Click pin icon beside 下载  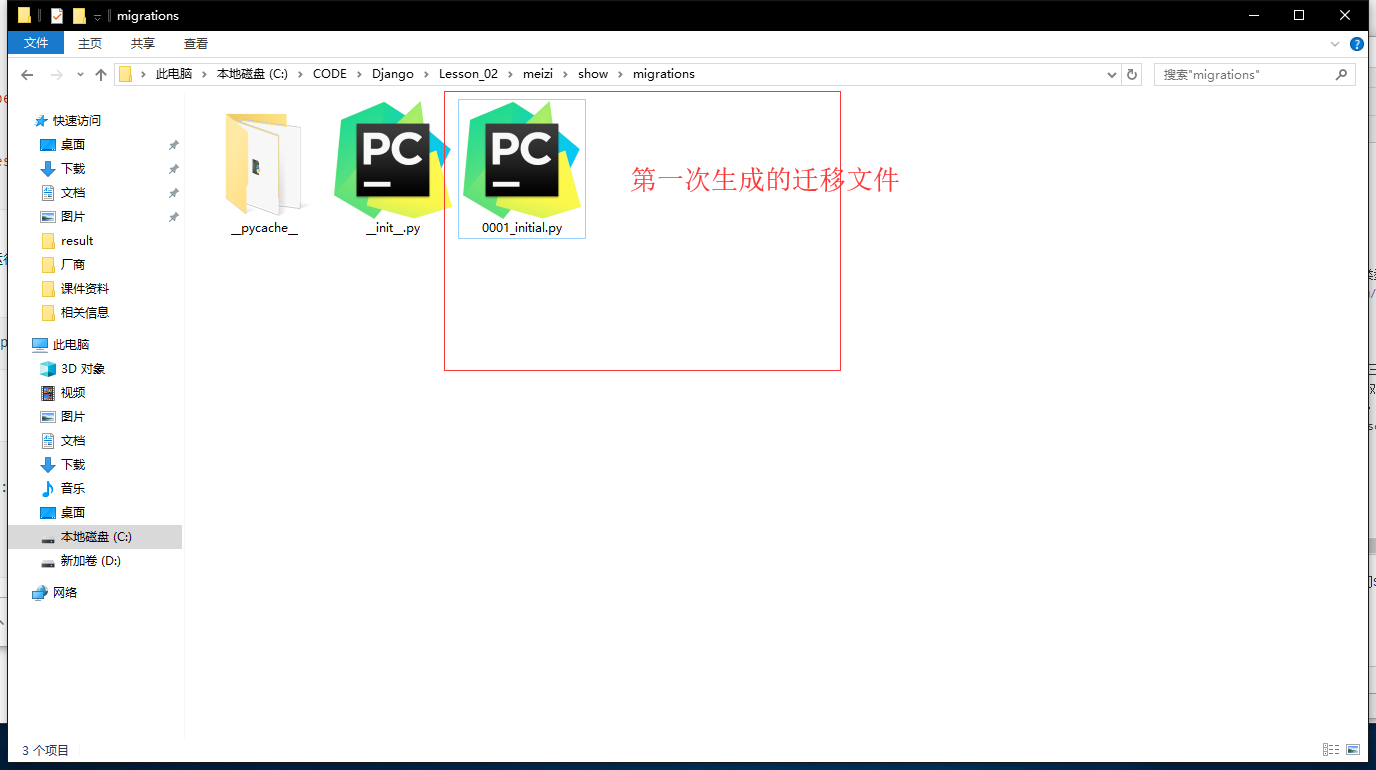(x=173, y=169)
